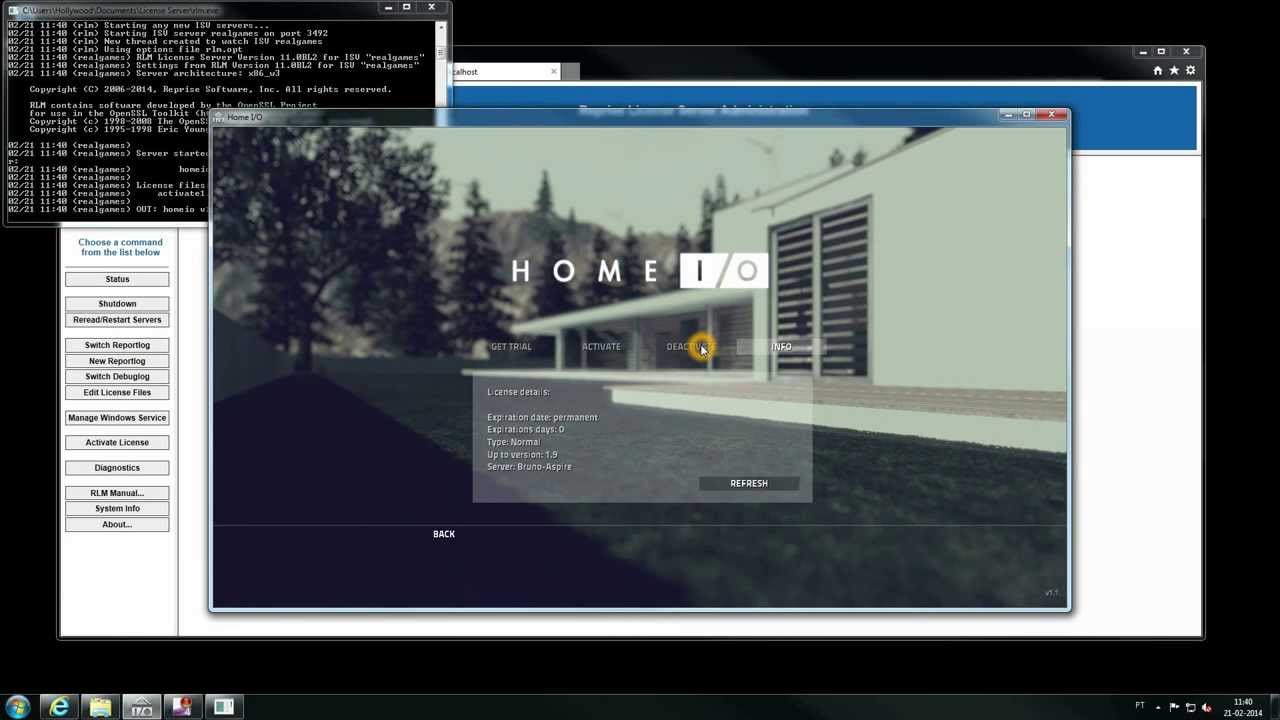This screenshot has width=1280, height=720.
Task: Open File Explorer folder on taskbar
Action: click(100, 707)
